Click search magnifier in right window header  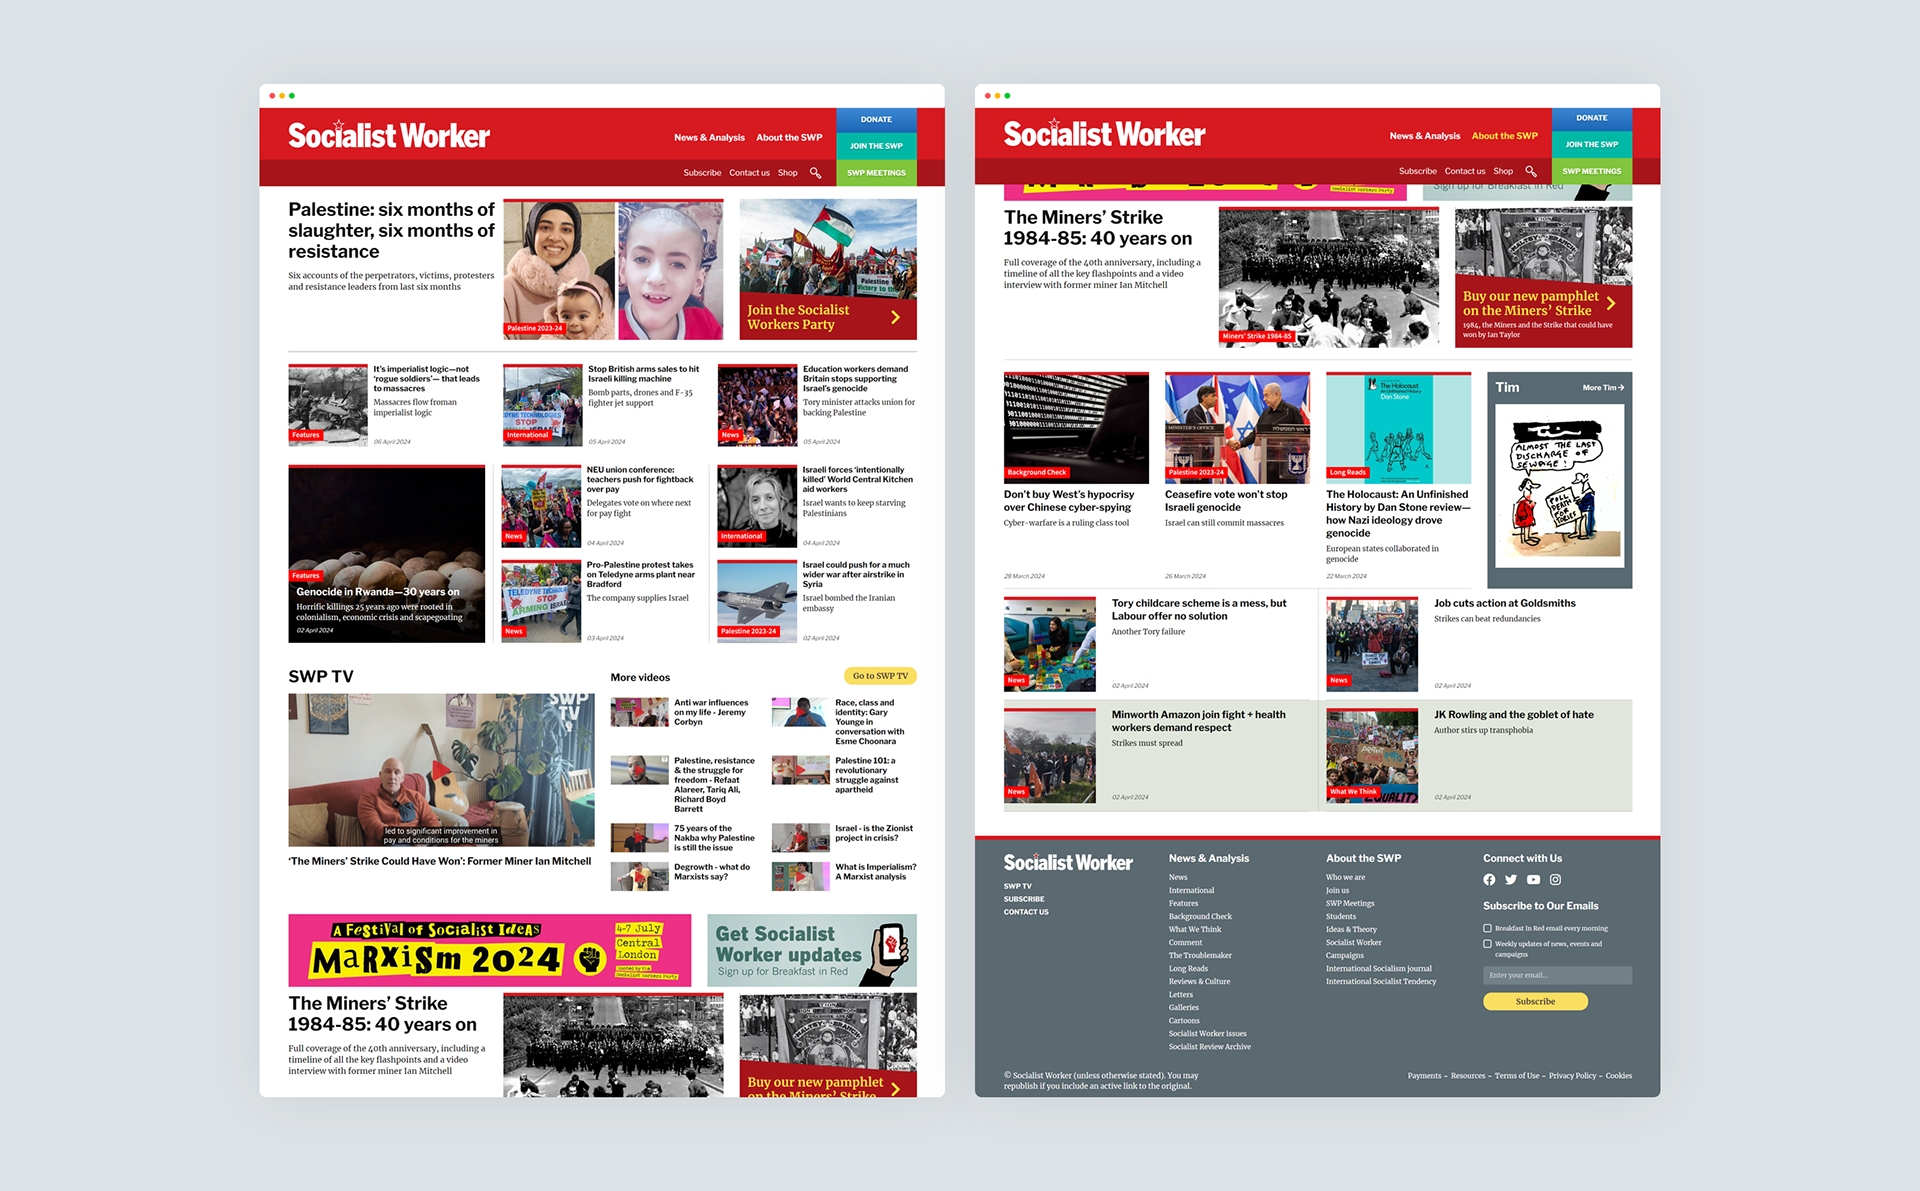tap(1531, 171)
